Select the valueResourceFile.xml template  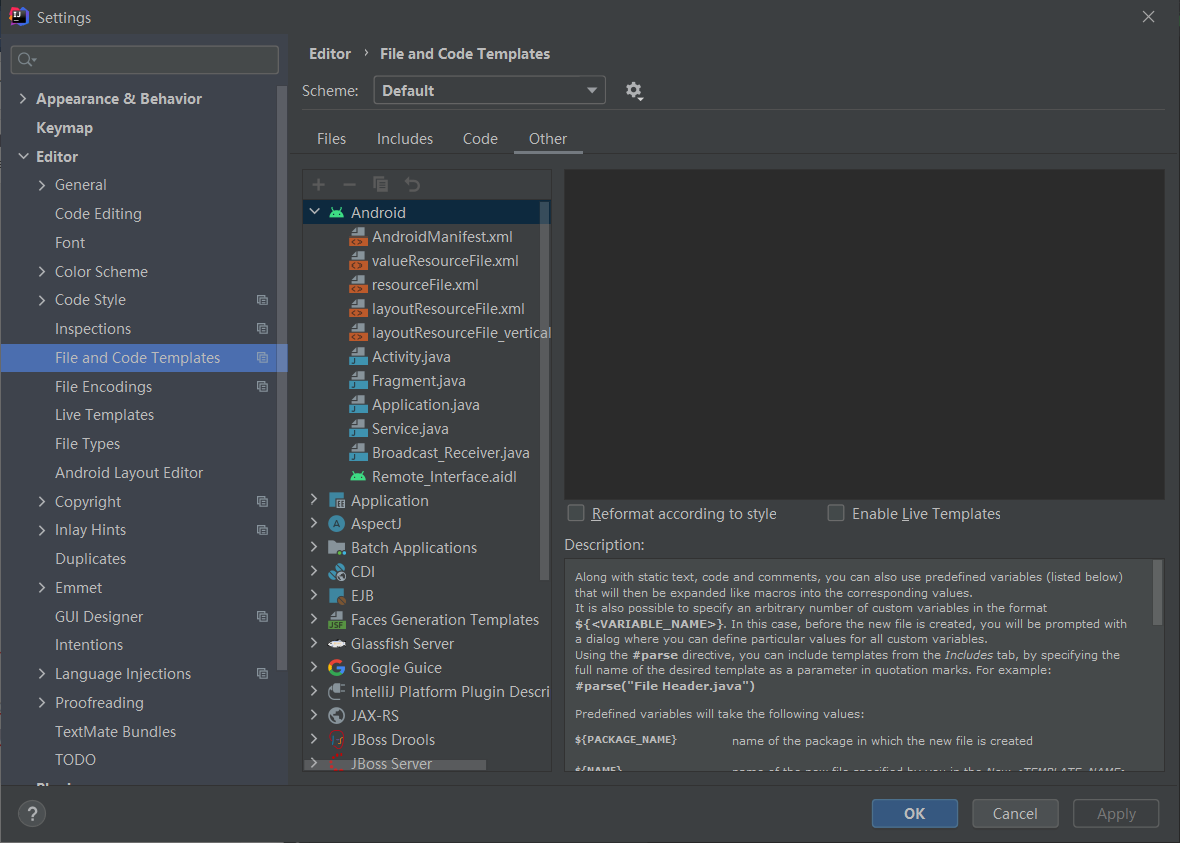(x=445, y=261)
